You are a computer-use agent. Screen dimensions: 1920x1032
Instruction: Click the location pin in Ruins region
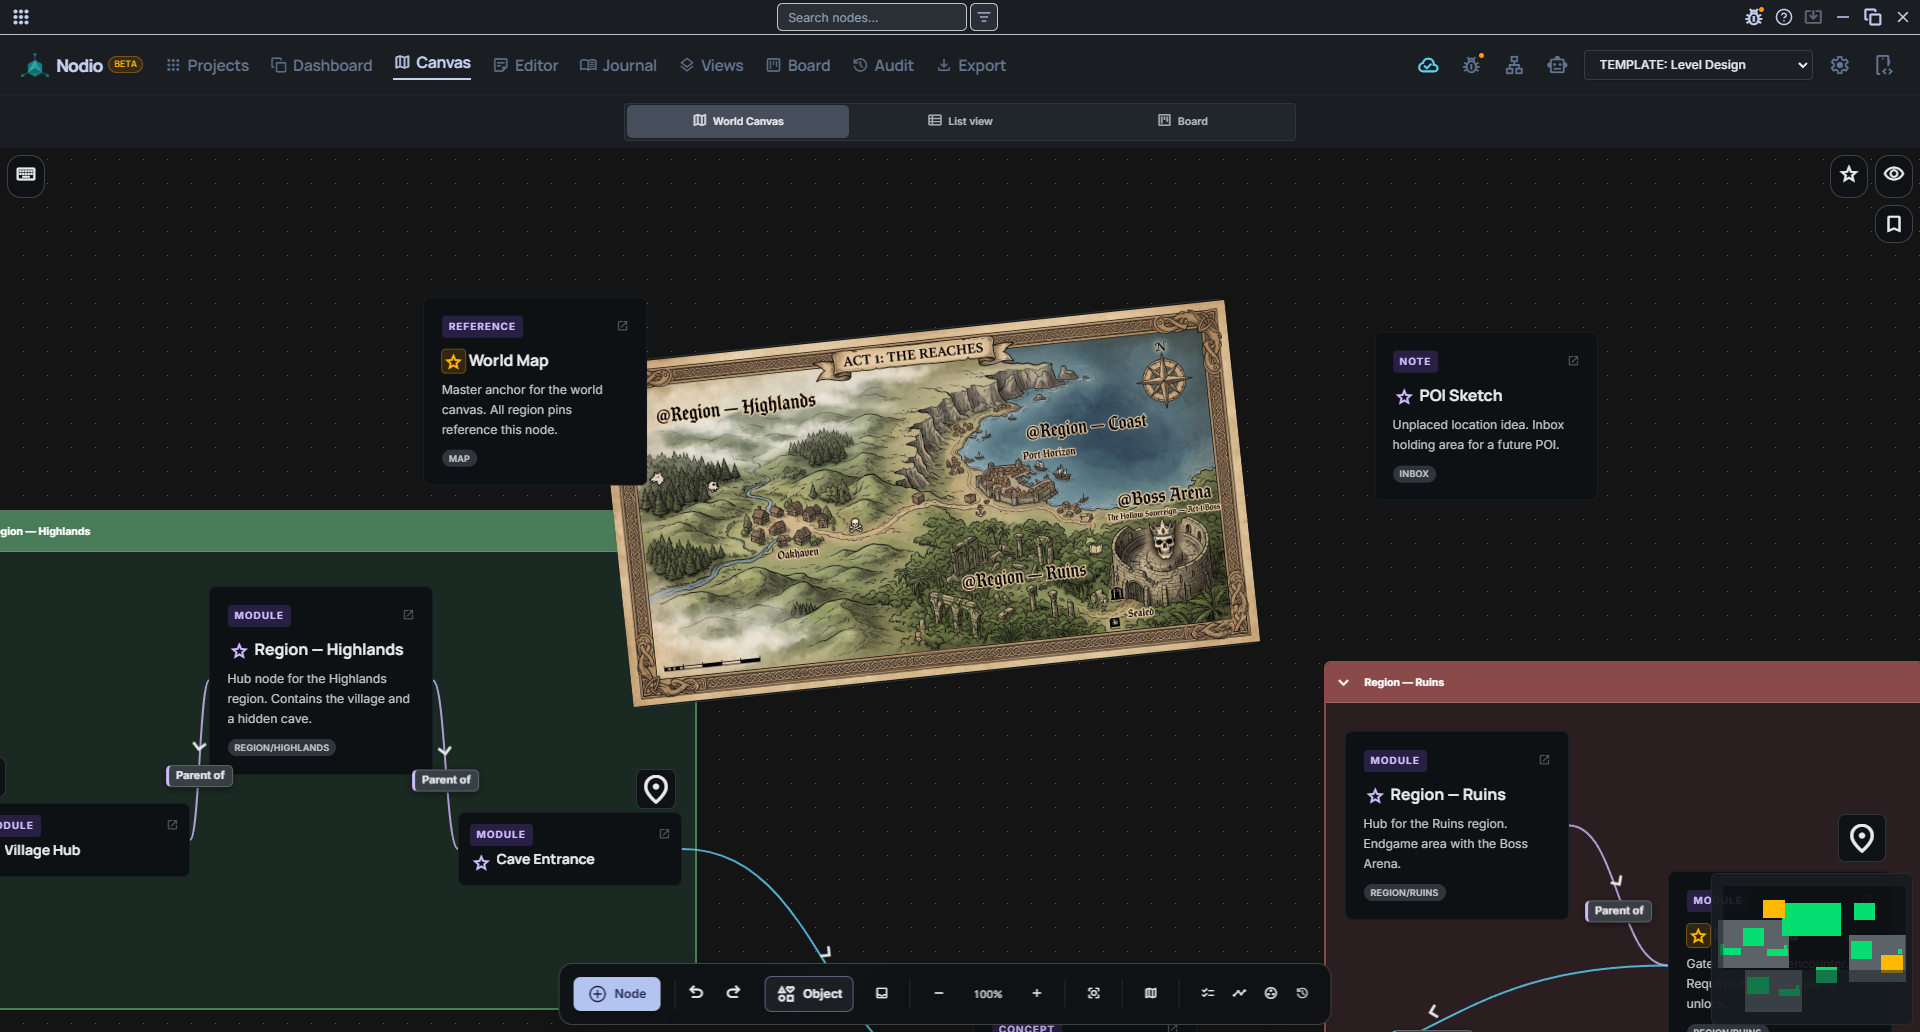(x=1862, y=838)
